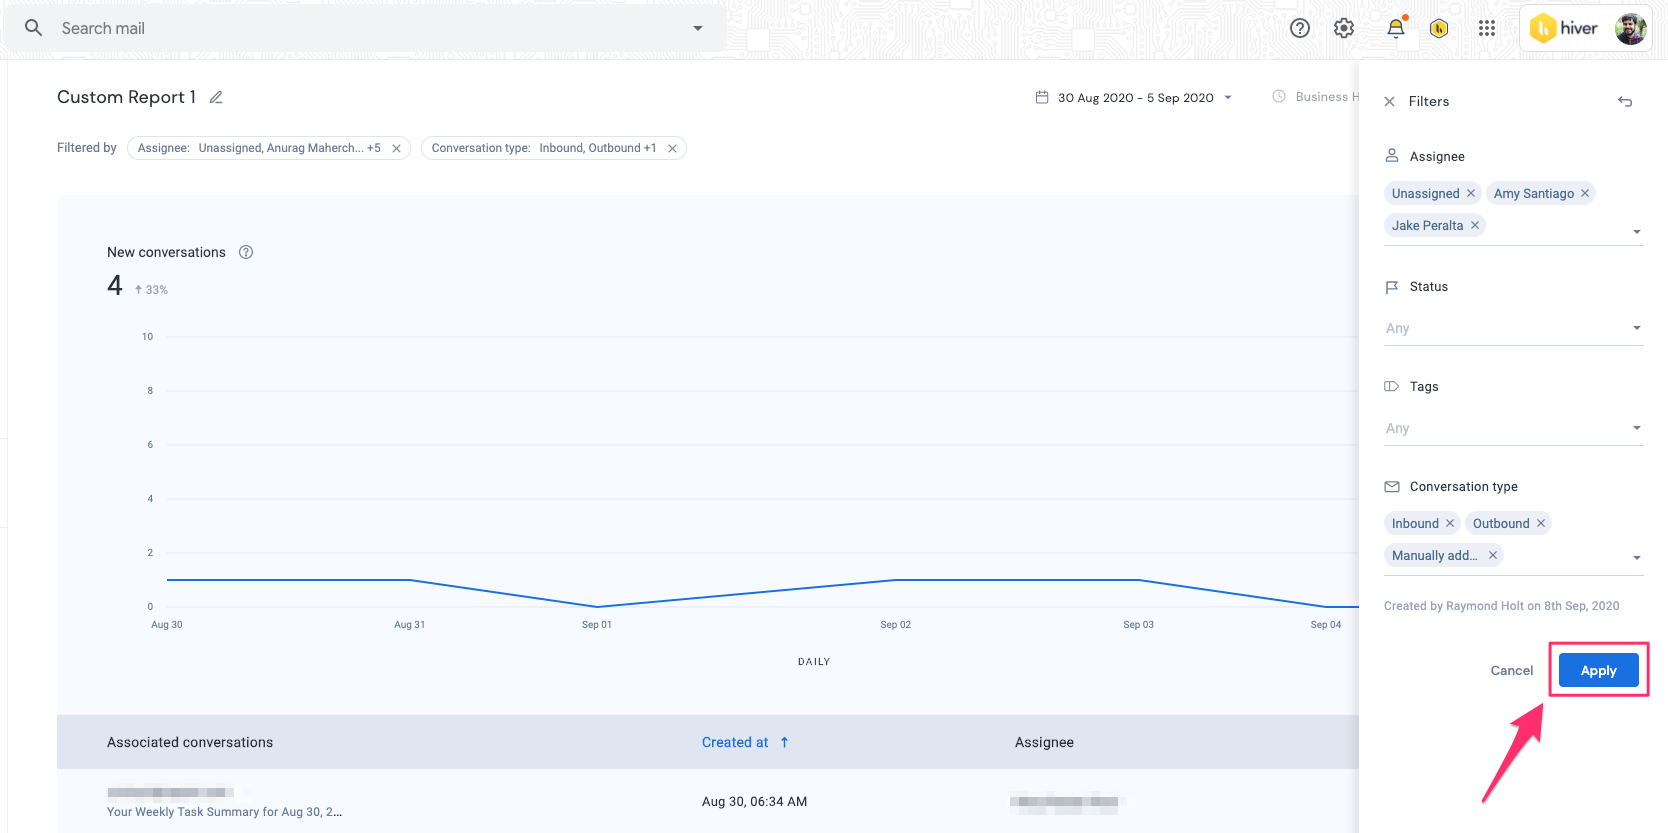Click the Assignee filter chip text
This screenshot has width=1668, height=833.
[x=259, y=148]
